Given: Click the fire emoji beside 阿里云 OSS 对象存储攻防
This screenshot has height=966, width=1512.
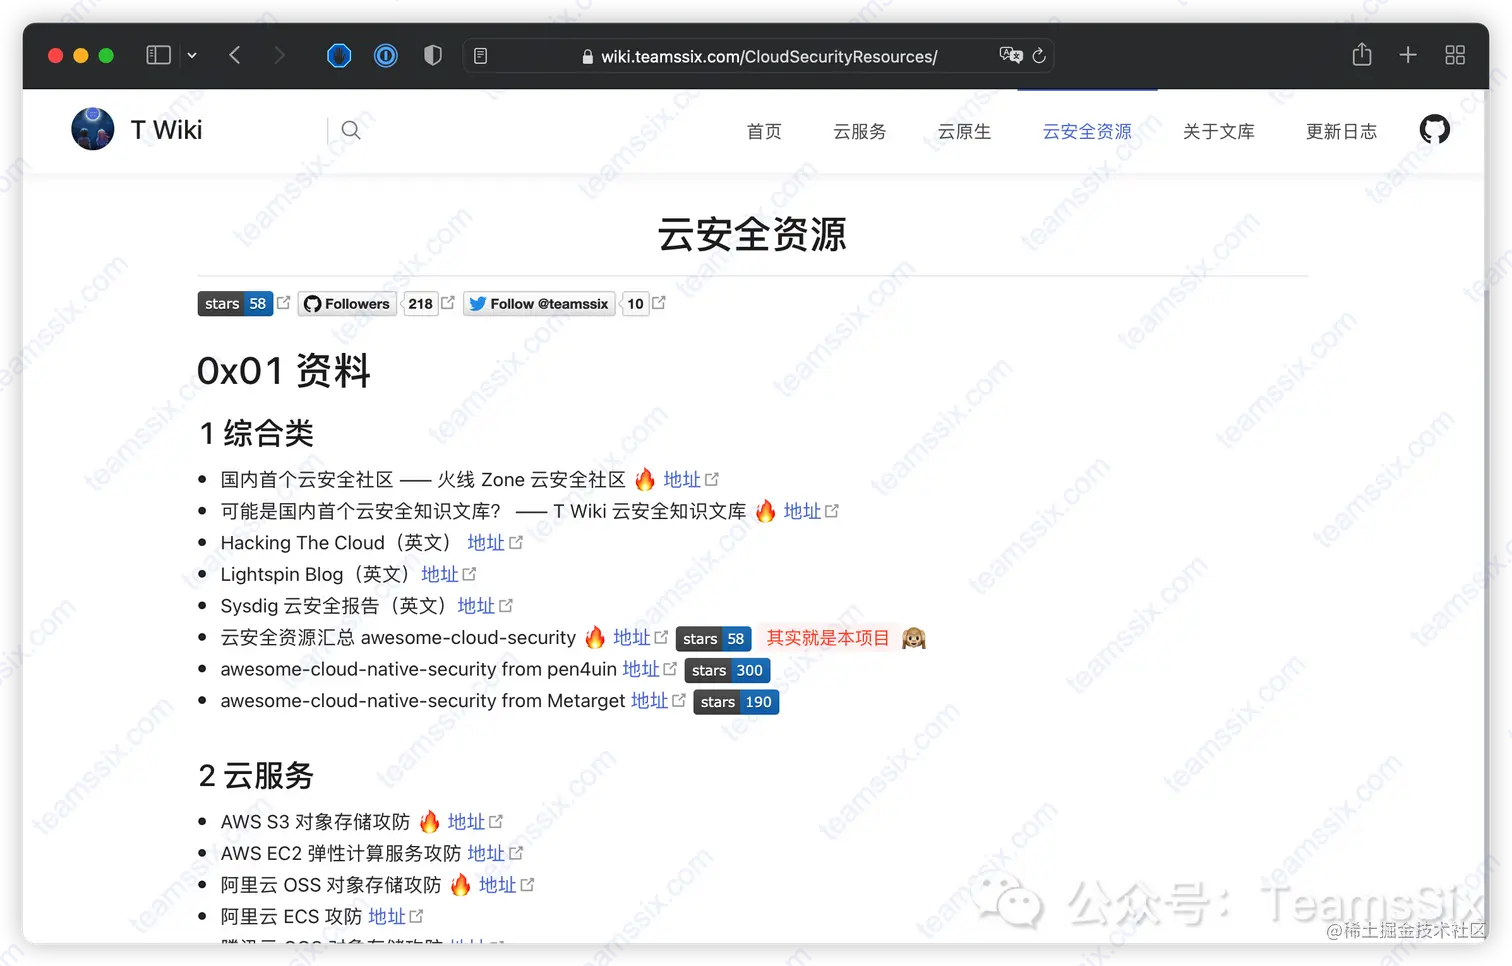Looking at the screenshot, I should (460, 885).
